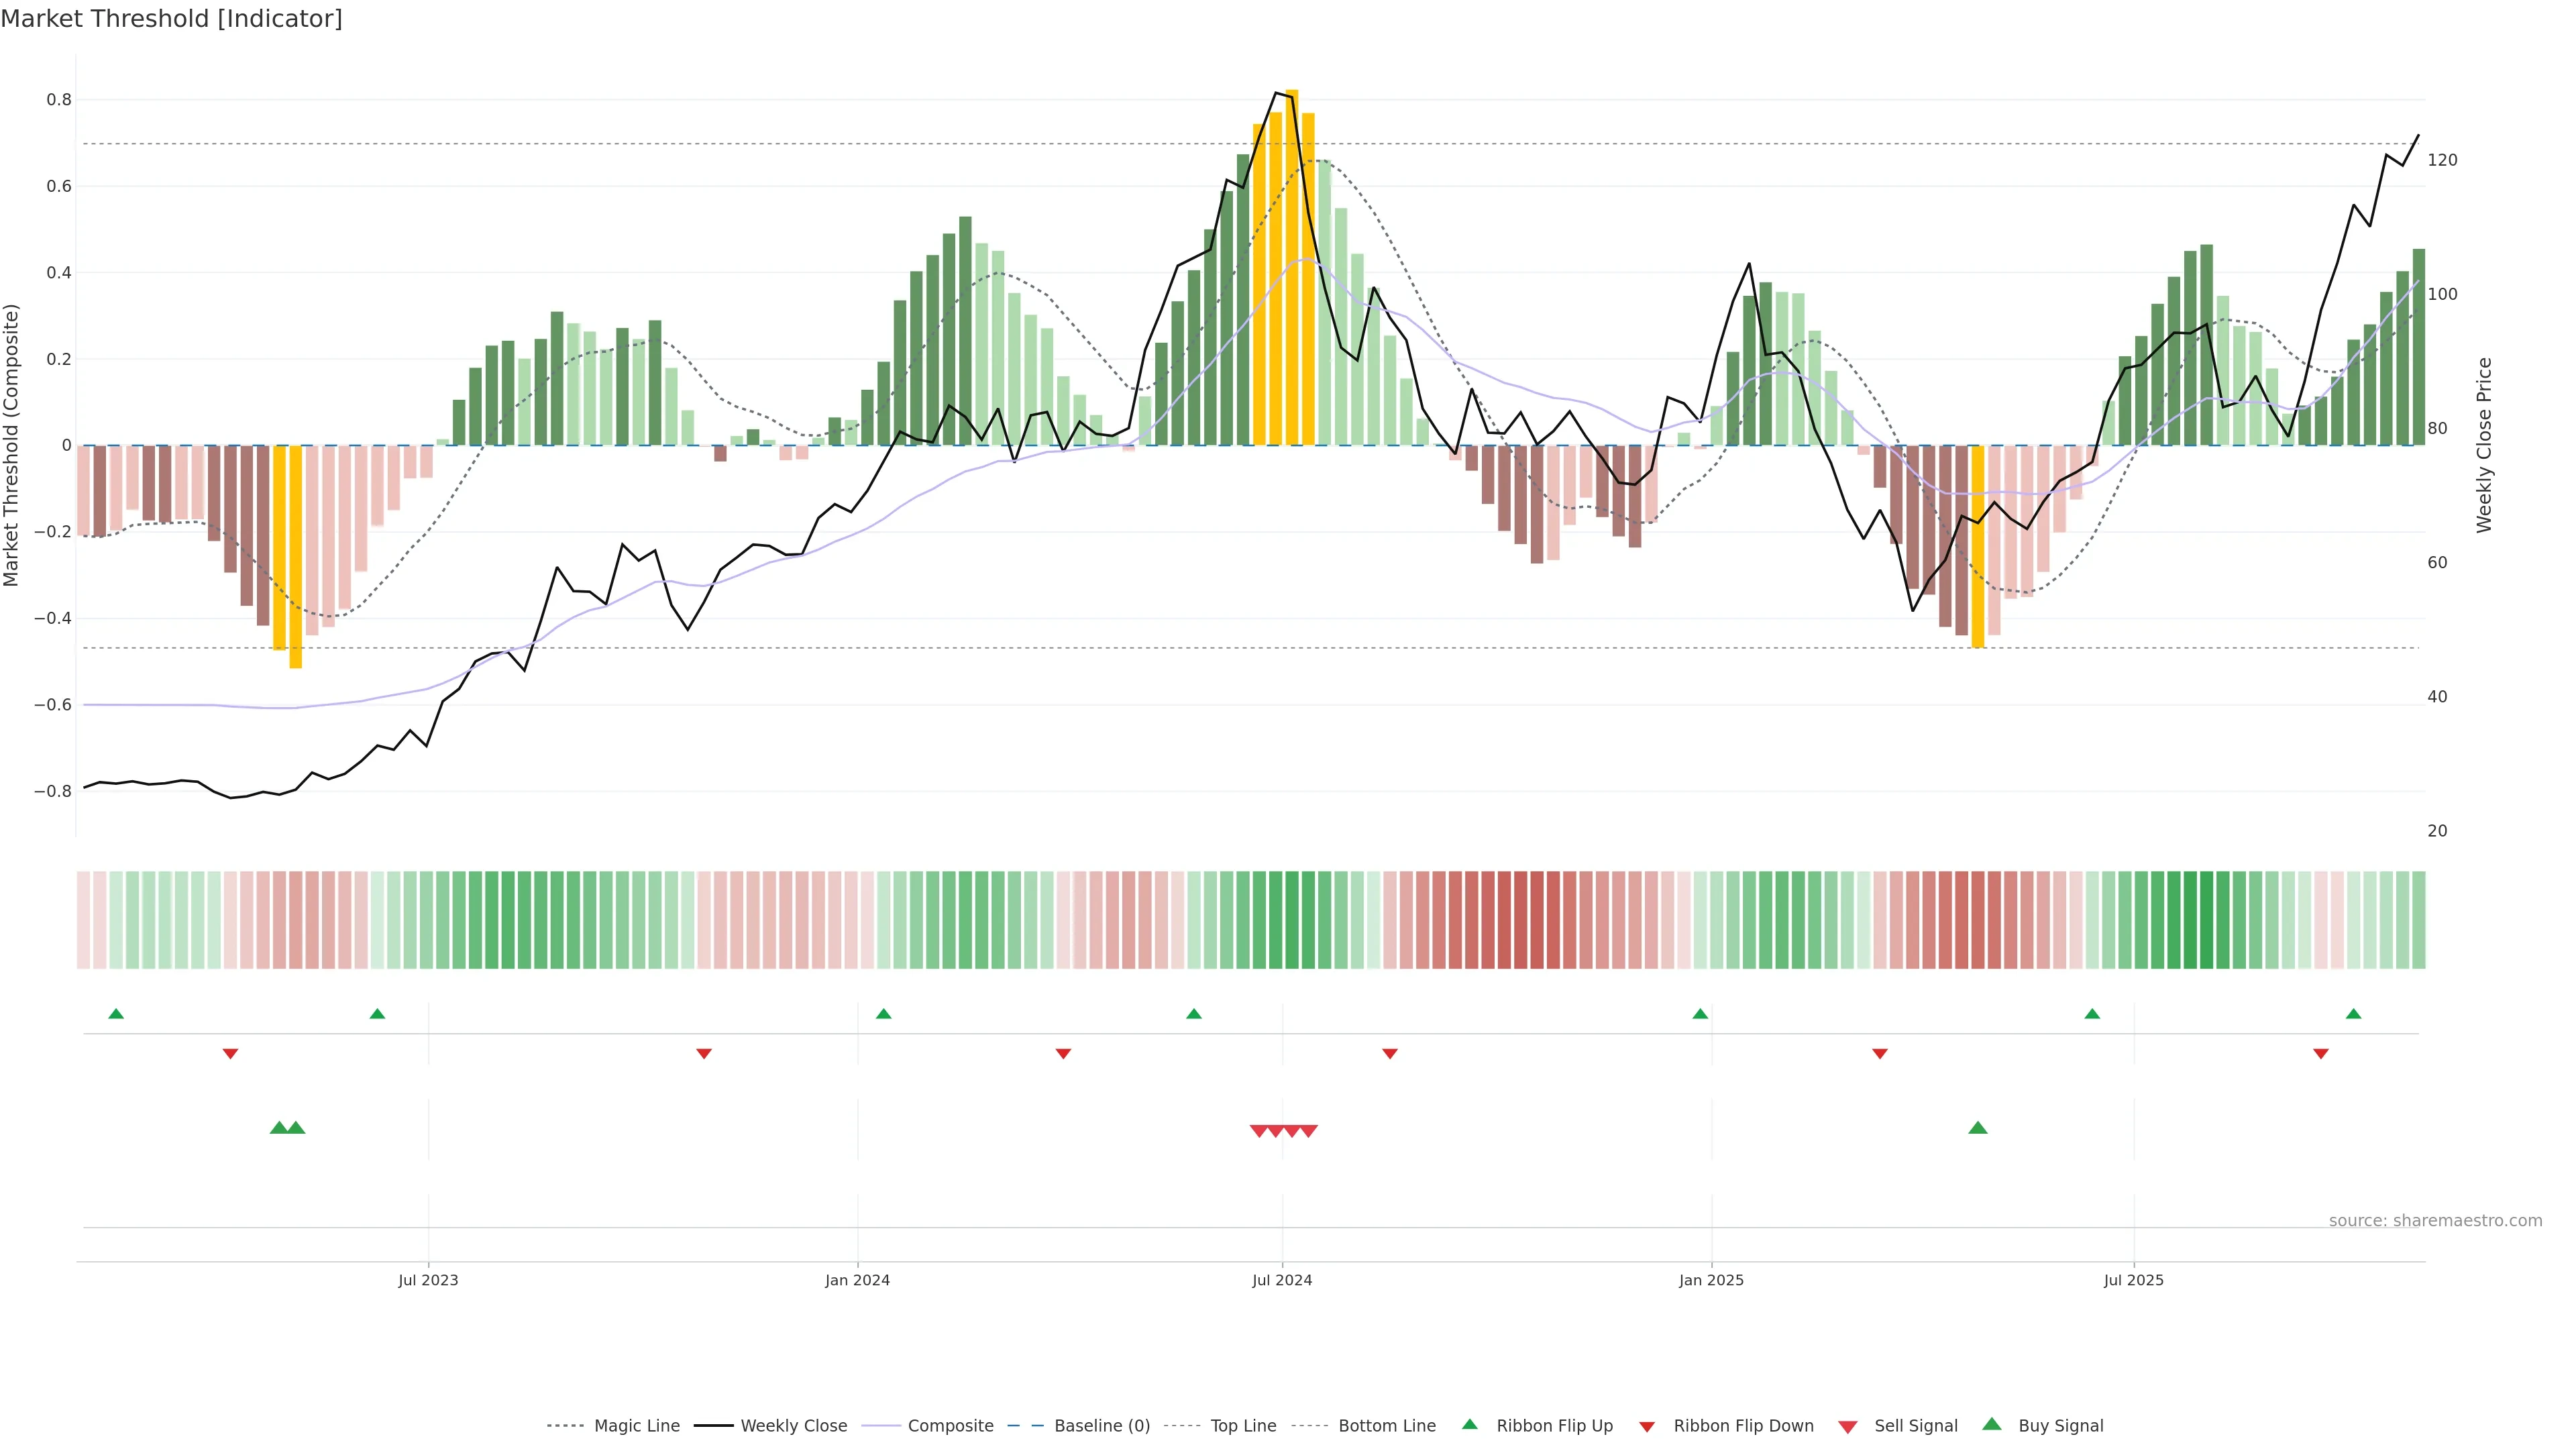Toggle the Magic Line legend entry
Viewport: 2576px width, 1449px height.
(636, 1426)
